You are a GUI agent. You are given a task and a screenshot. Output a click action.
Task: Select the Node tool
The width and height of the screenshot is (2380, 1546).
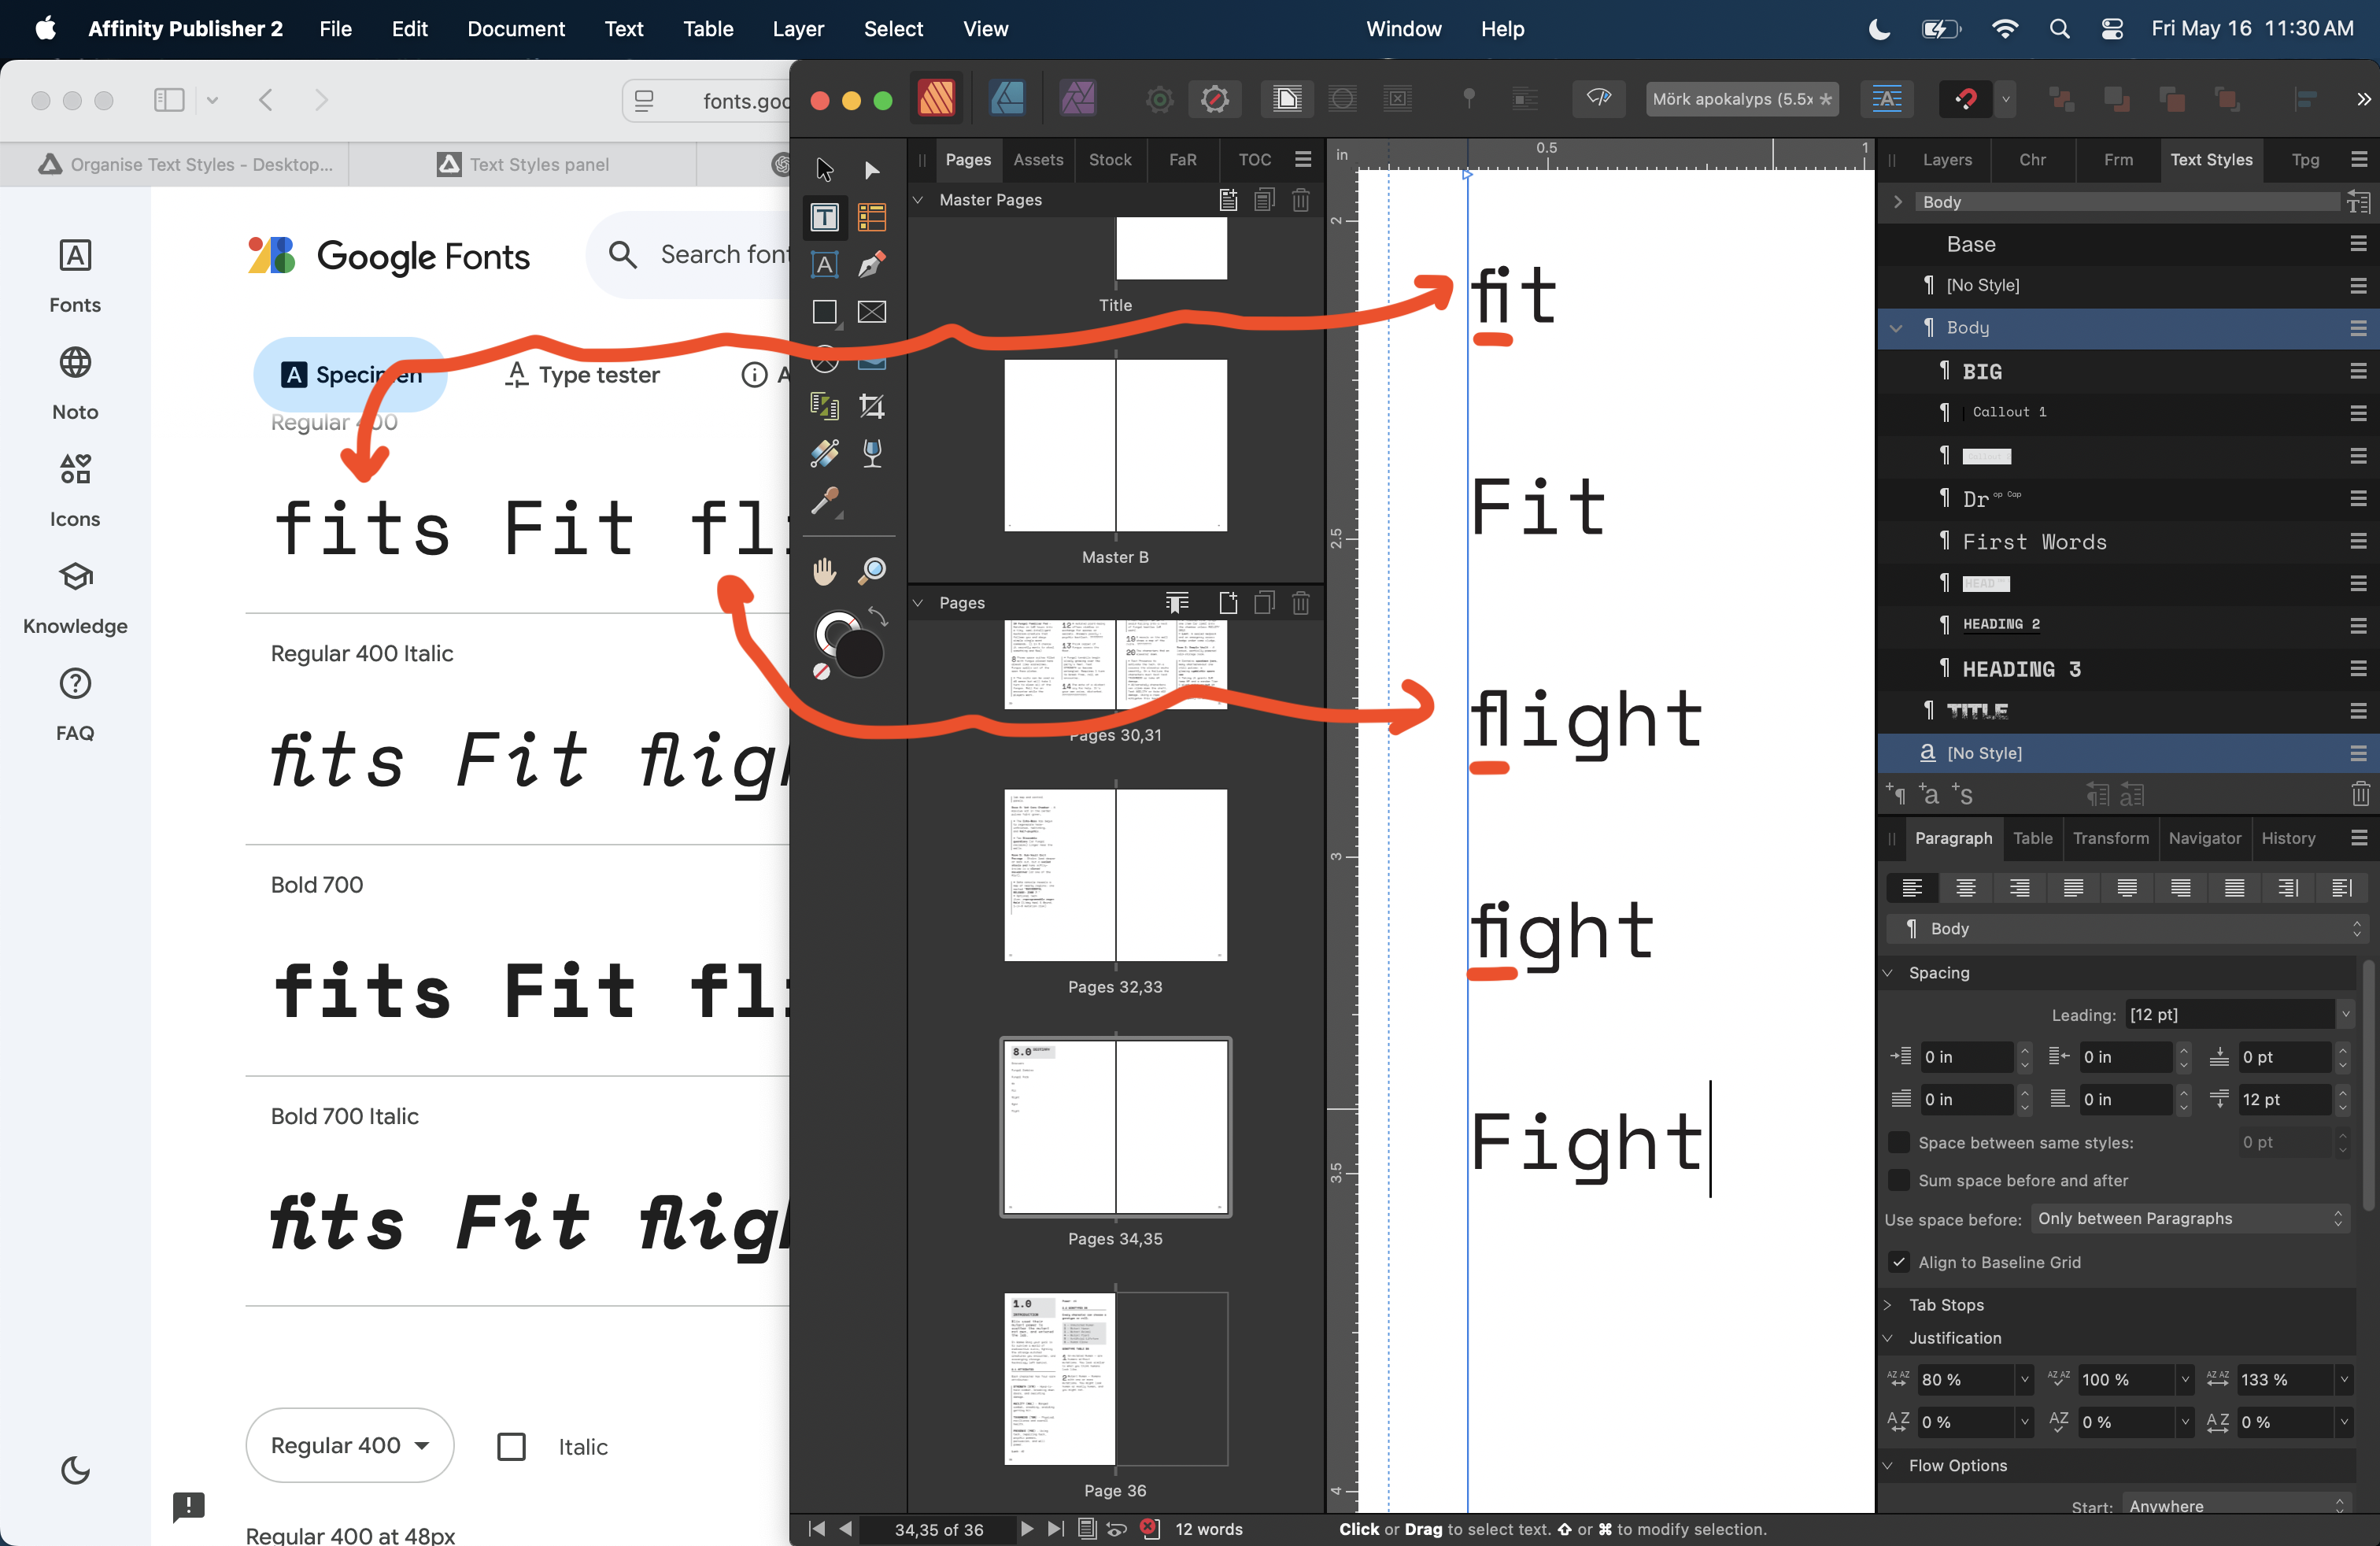872,169
